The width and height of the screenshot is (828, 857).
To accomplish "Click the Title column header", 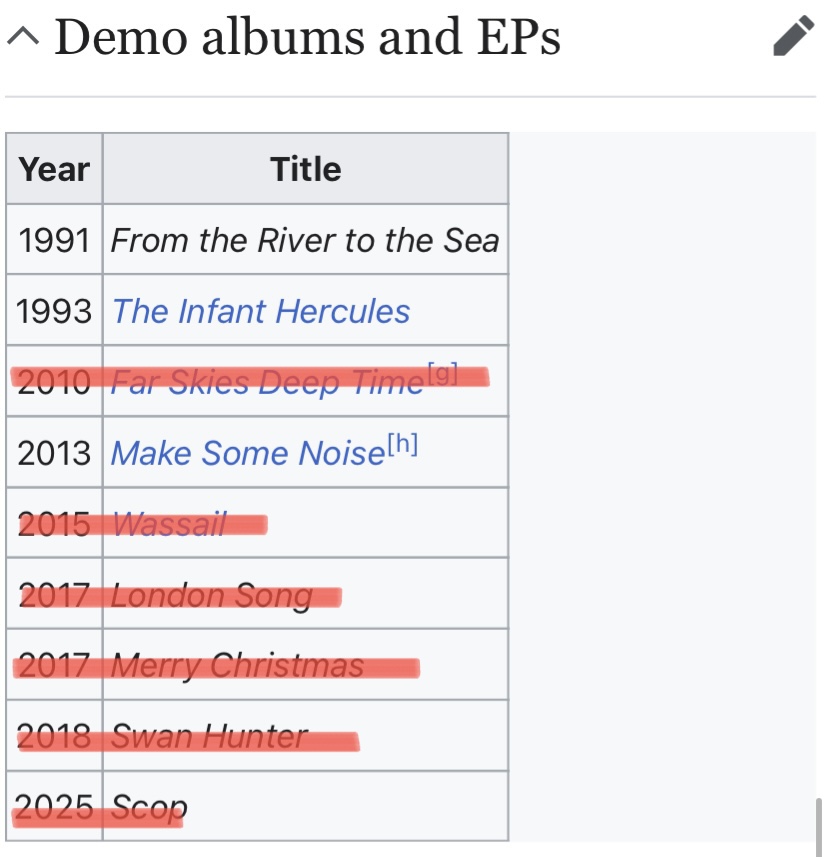I will click(x=305, y=169).
